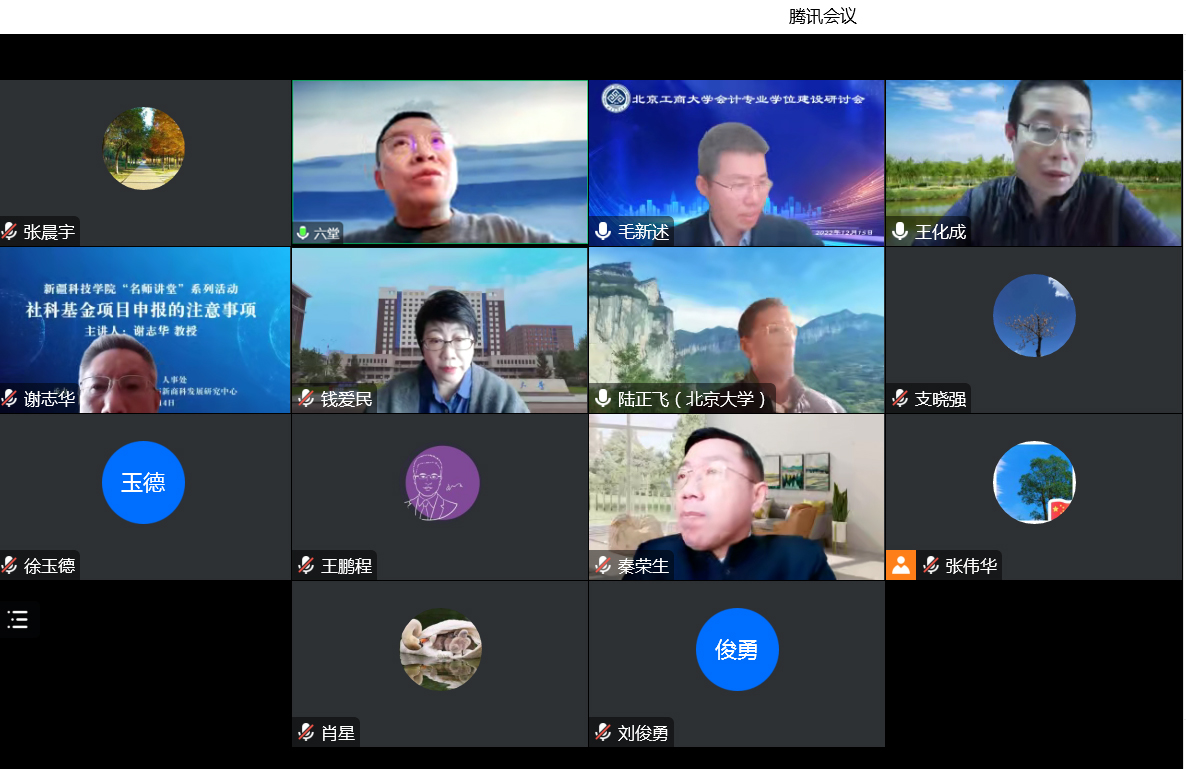
Task: Click the microphone icon beside 王化成
Action: (x=900, y=232)
